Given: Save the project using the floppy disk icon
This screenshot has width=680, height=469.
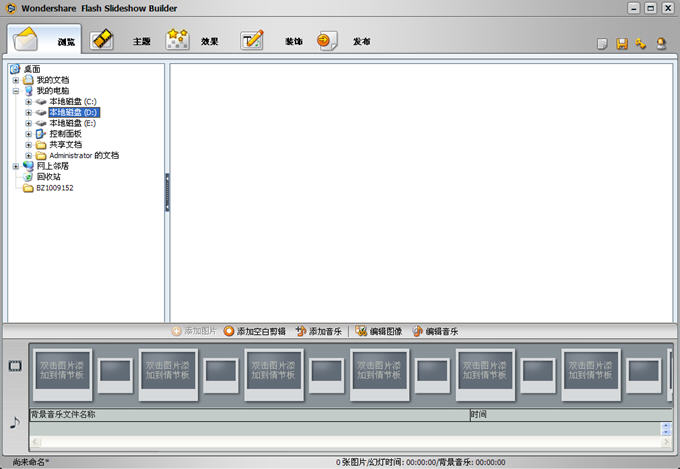Looking at the screenshot, I should pos(622,44).
